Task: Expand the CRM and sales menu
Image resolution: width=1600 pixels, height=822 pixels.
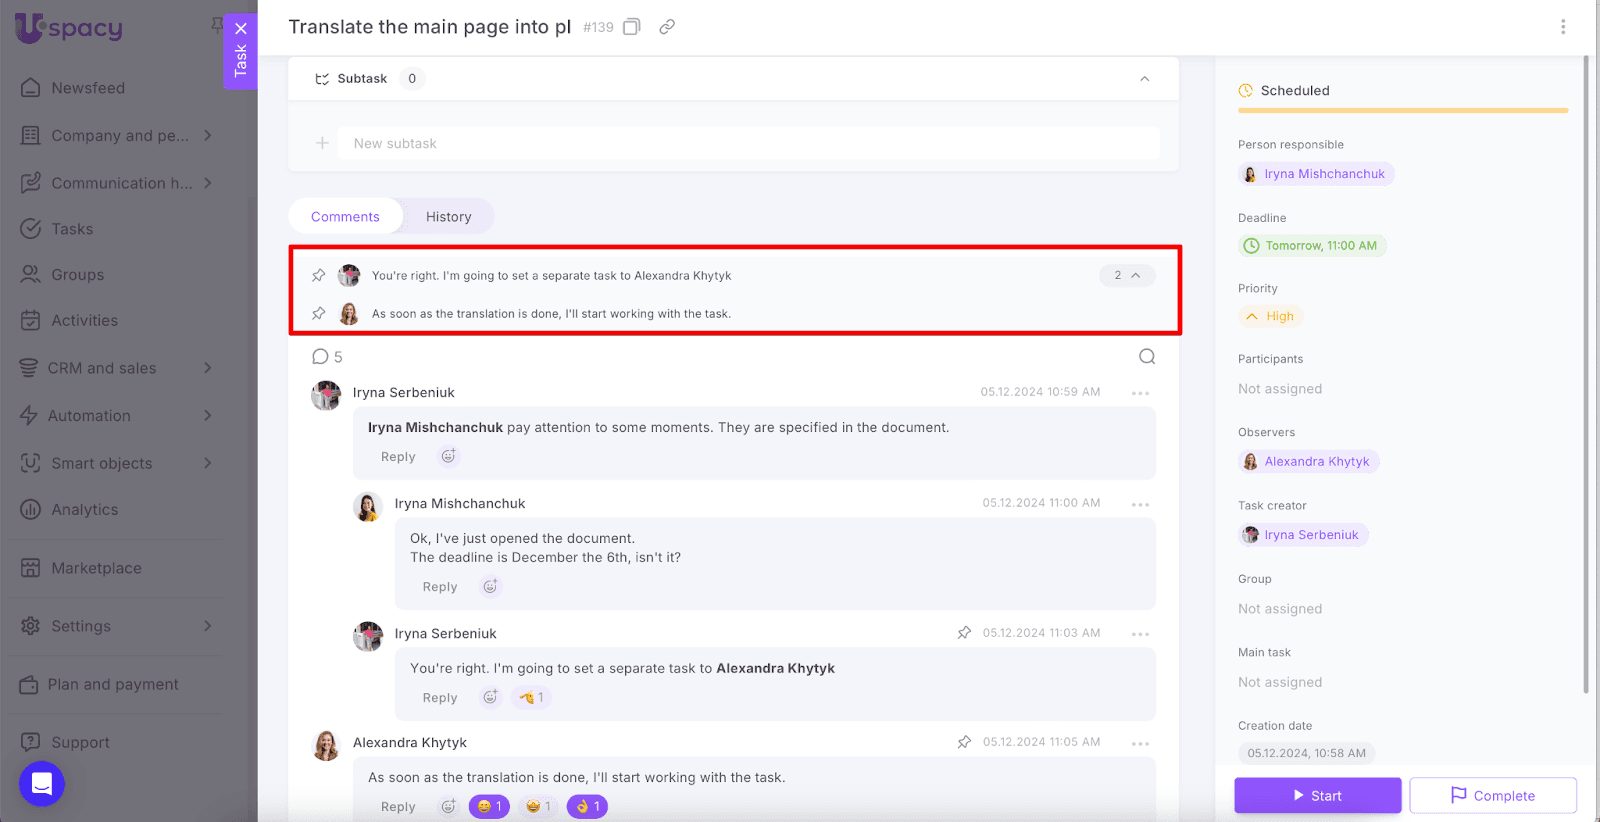Action: (x=207, y=368)
